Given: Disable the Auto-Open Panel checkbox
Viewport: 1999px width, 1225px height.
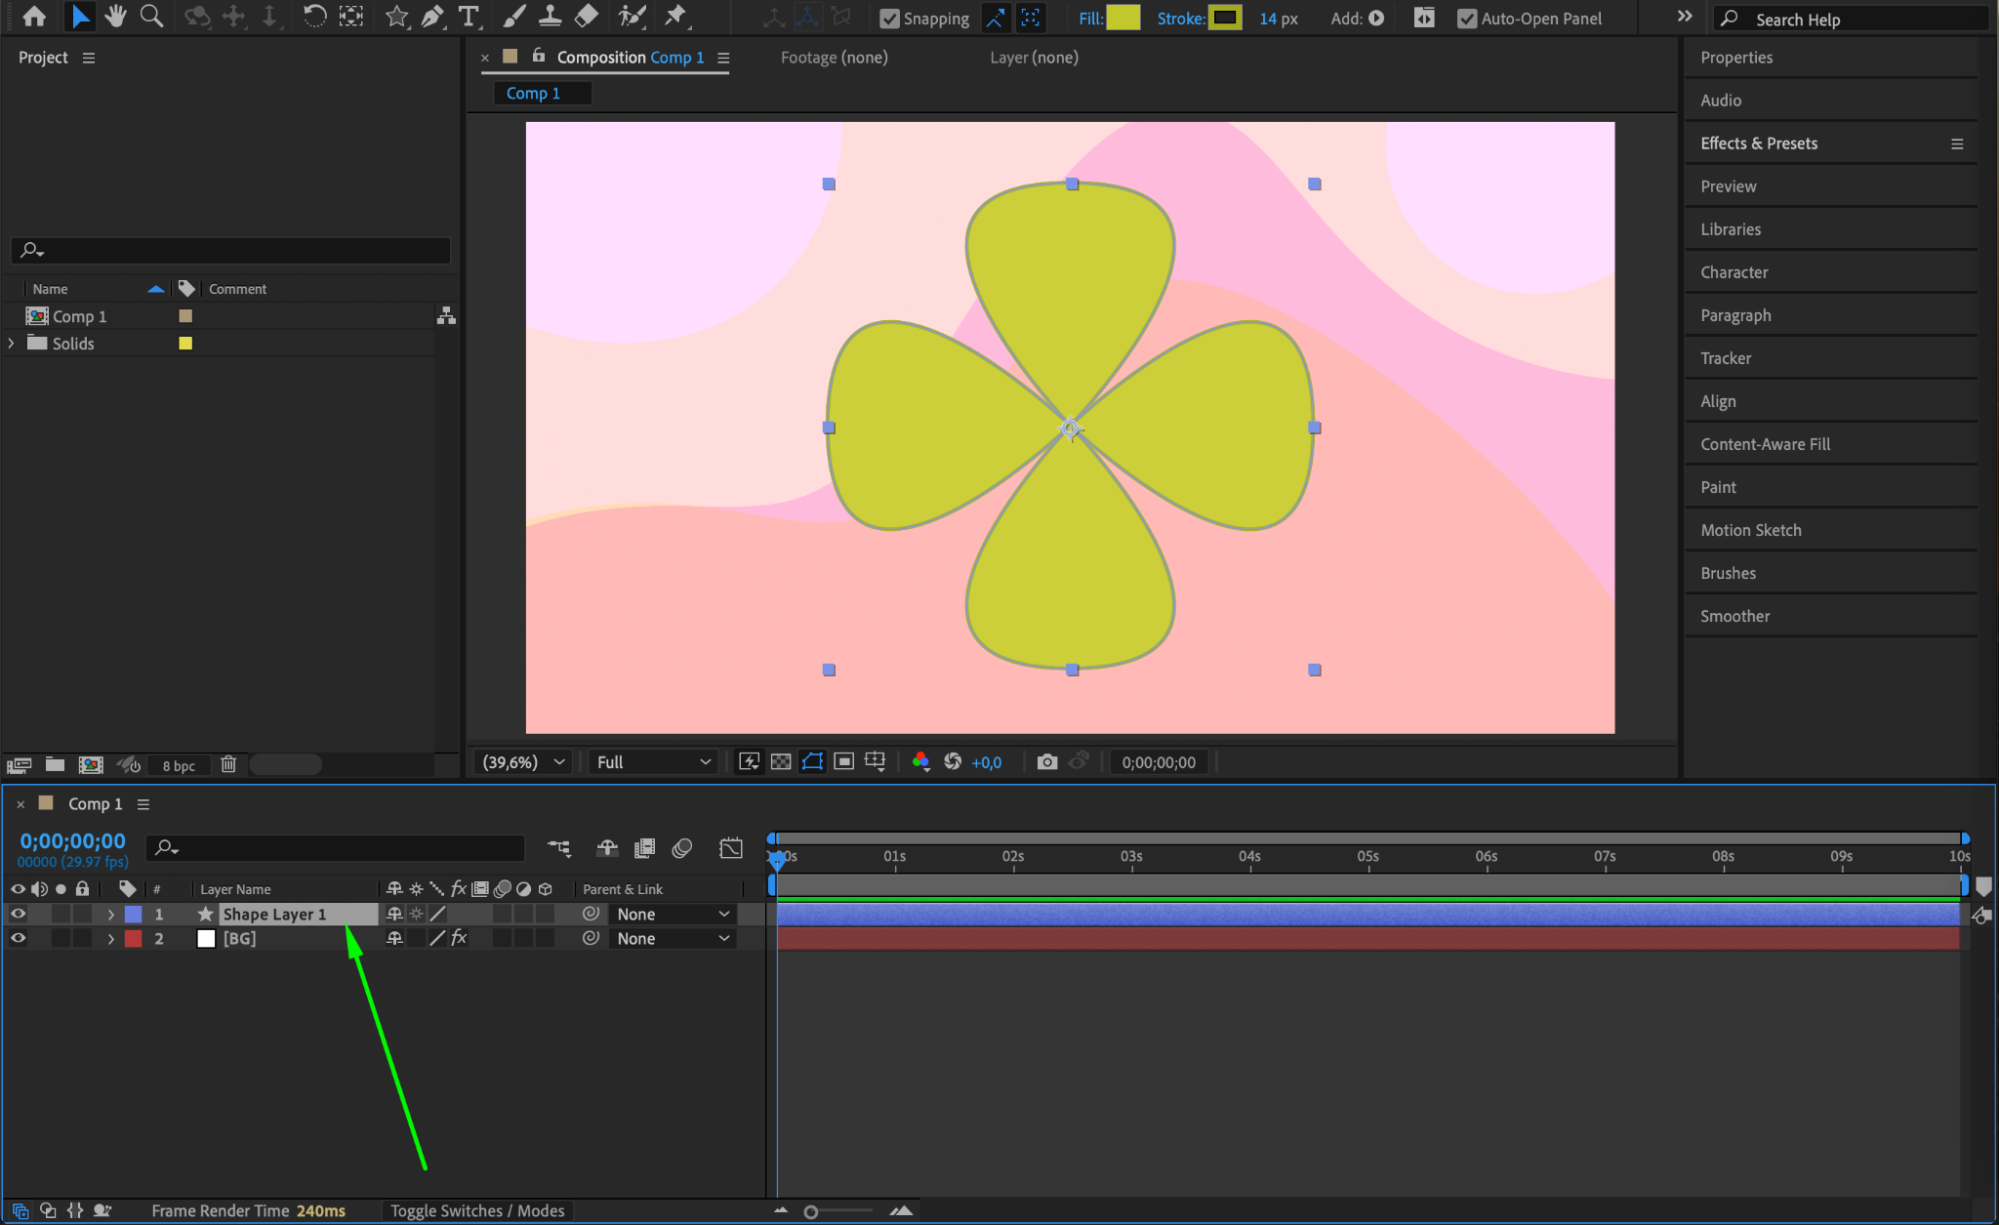Looking at the screenshot, I should point(1466,18).
